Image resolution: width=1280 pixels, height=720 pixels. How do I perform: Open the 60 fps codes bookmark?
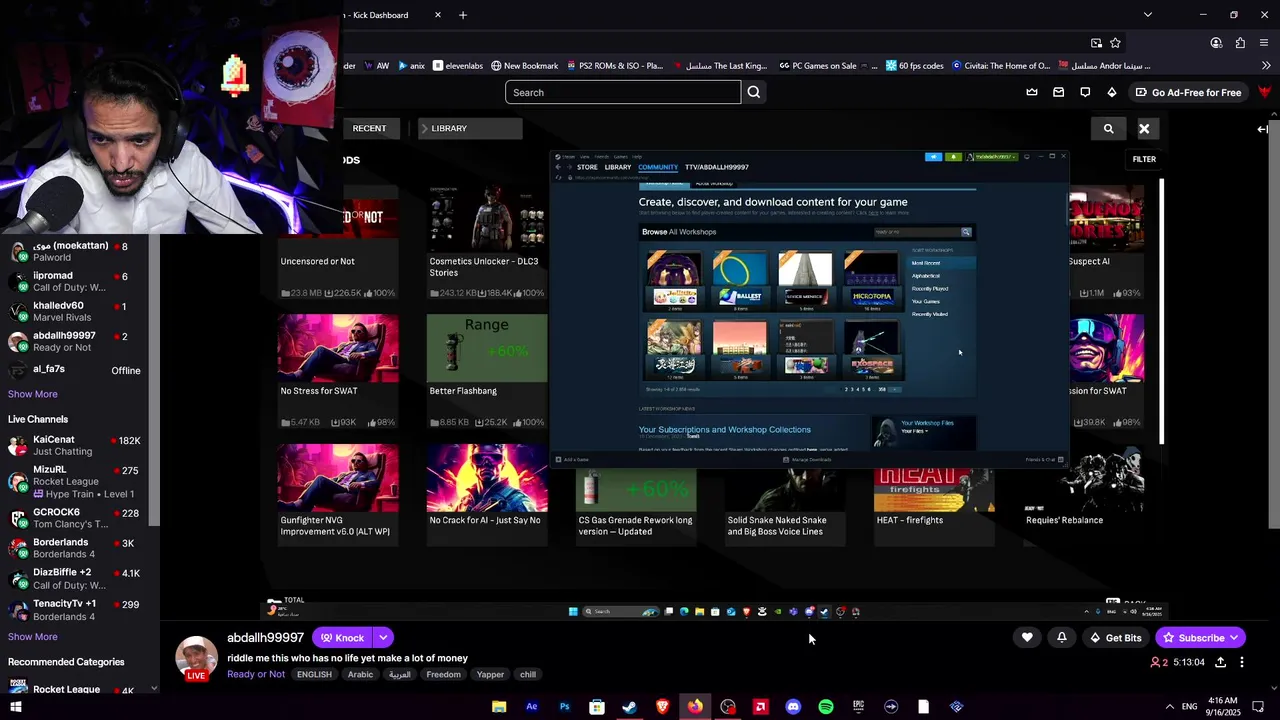[914, 66]
